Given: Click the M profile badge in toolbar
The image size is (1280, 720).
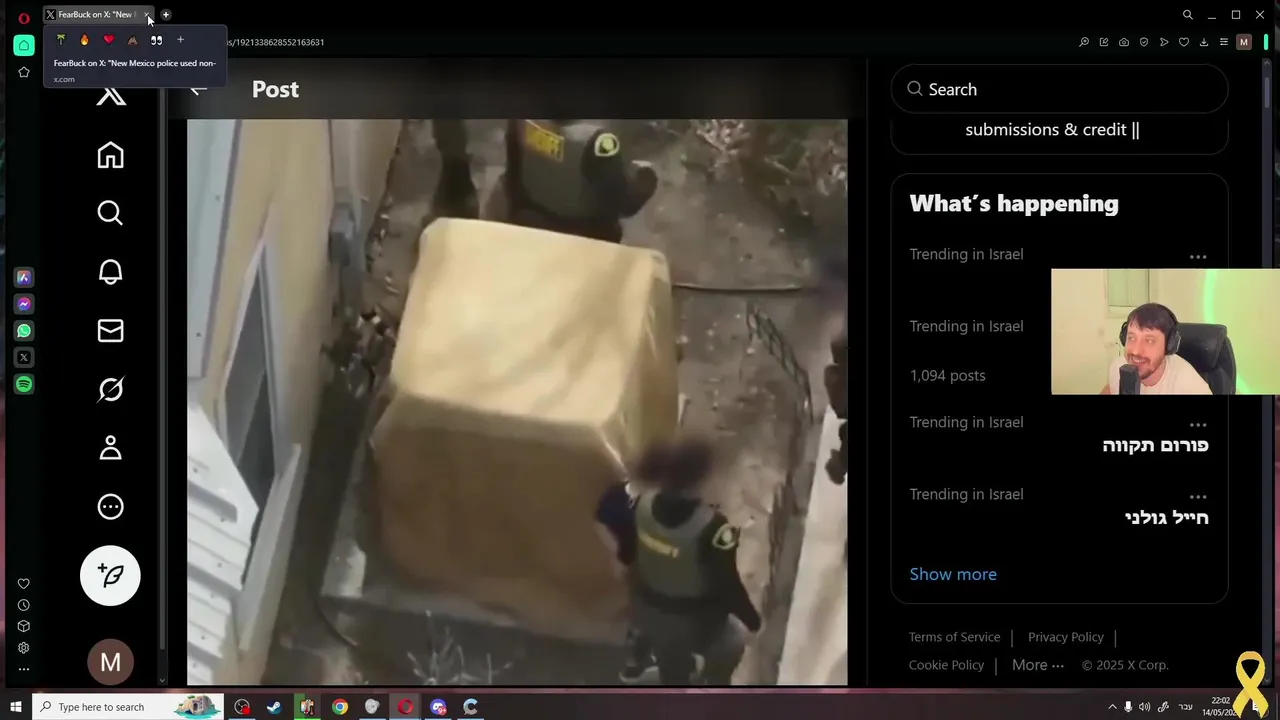Looking at the screenshot, I should pyautogui.click(x=1244, y=42).
